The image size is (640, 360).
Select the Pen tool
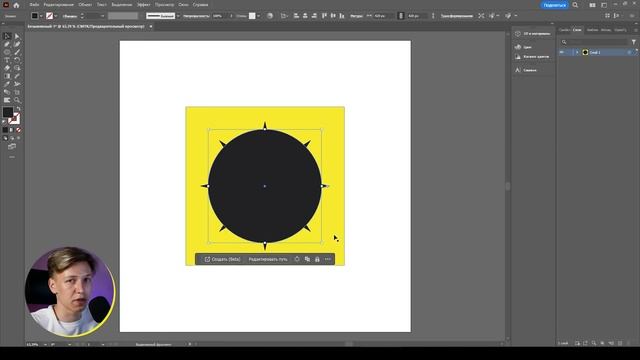coord(7,44)
